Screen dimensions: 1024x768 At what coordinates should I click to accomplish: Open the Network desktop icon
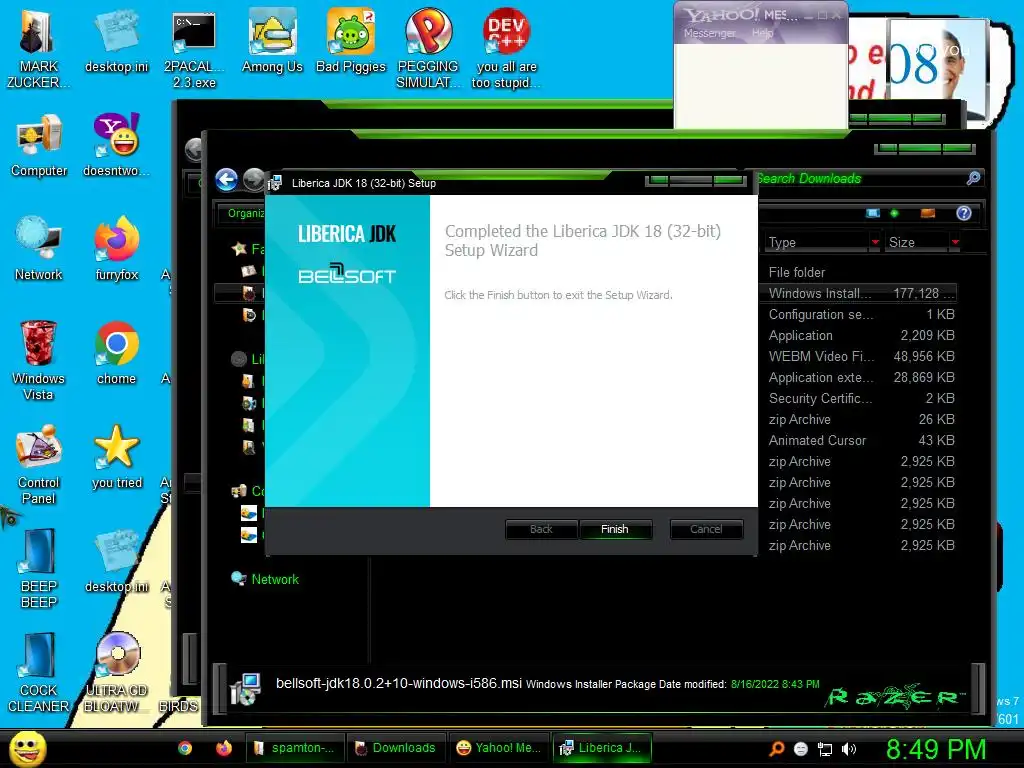coord(39,249)
